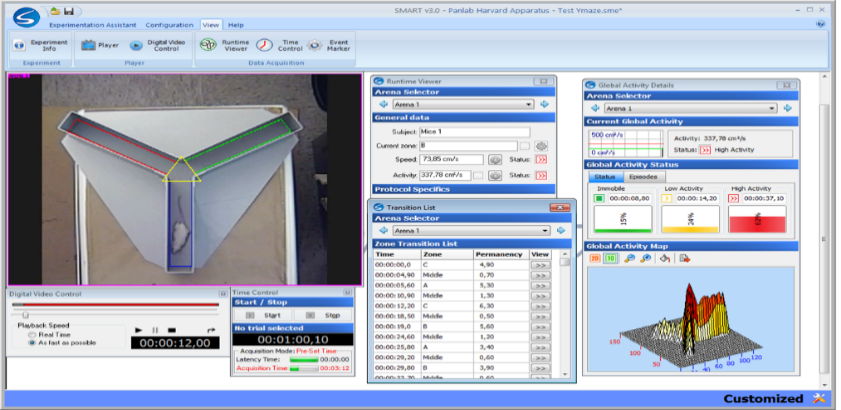841x410 pixels.
Task: Select the Real Time playback speed option
Action: [x=32, y=334]
